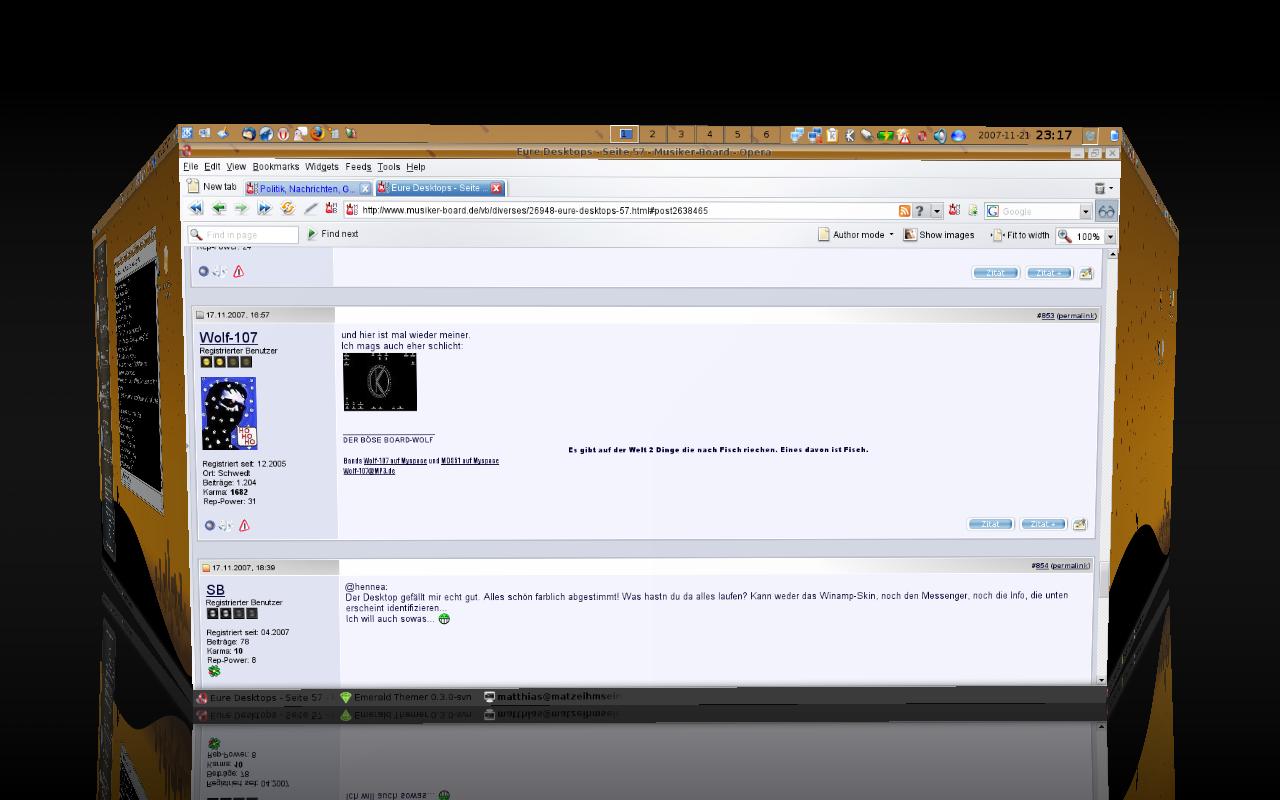Click the matthias@matzelhmsein terminal taskbar entry
The width and height of the screenshot is (1280, 800).
pyautogui.click(x=552, y=697)
